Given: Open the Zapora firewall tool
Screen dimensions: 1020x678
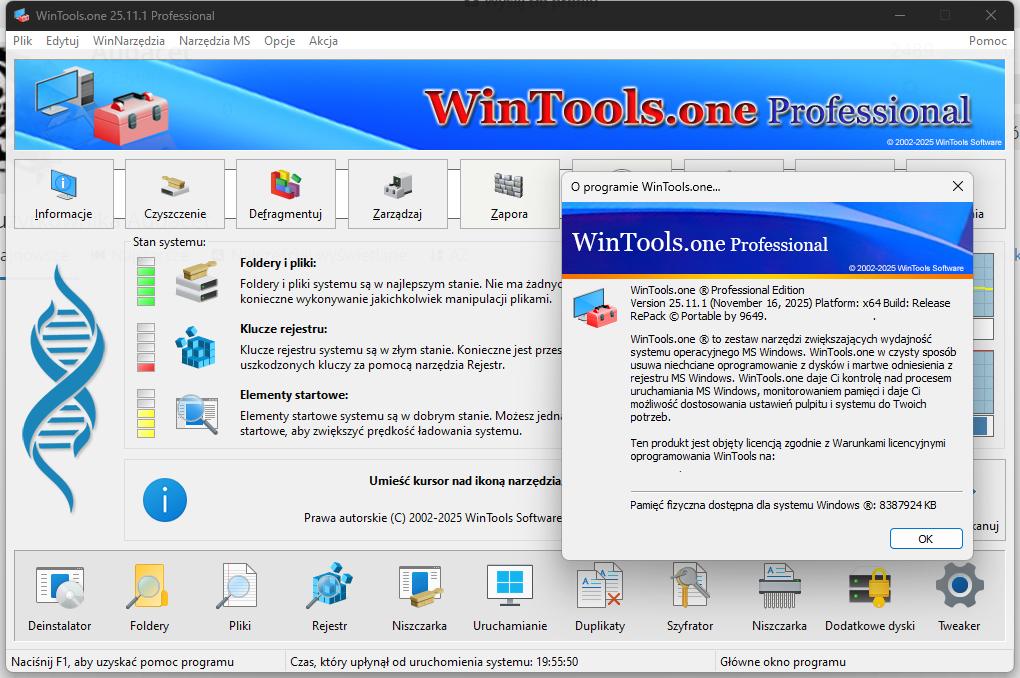Looking at the screenshot, I should [x=509, y=194].
